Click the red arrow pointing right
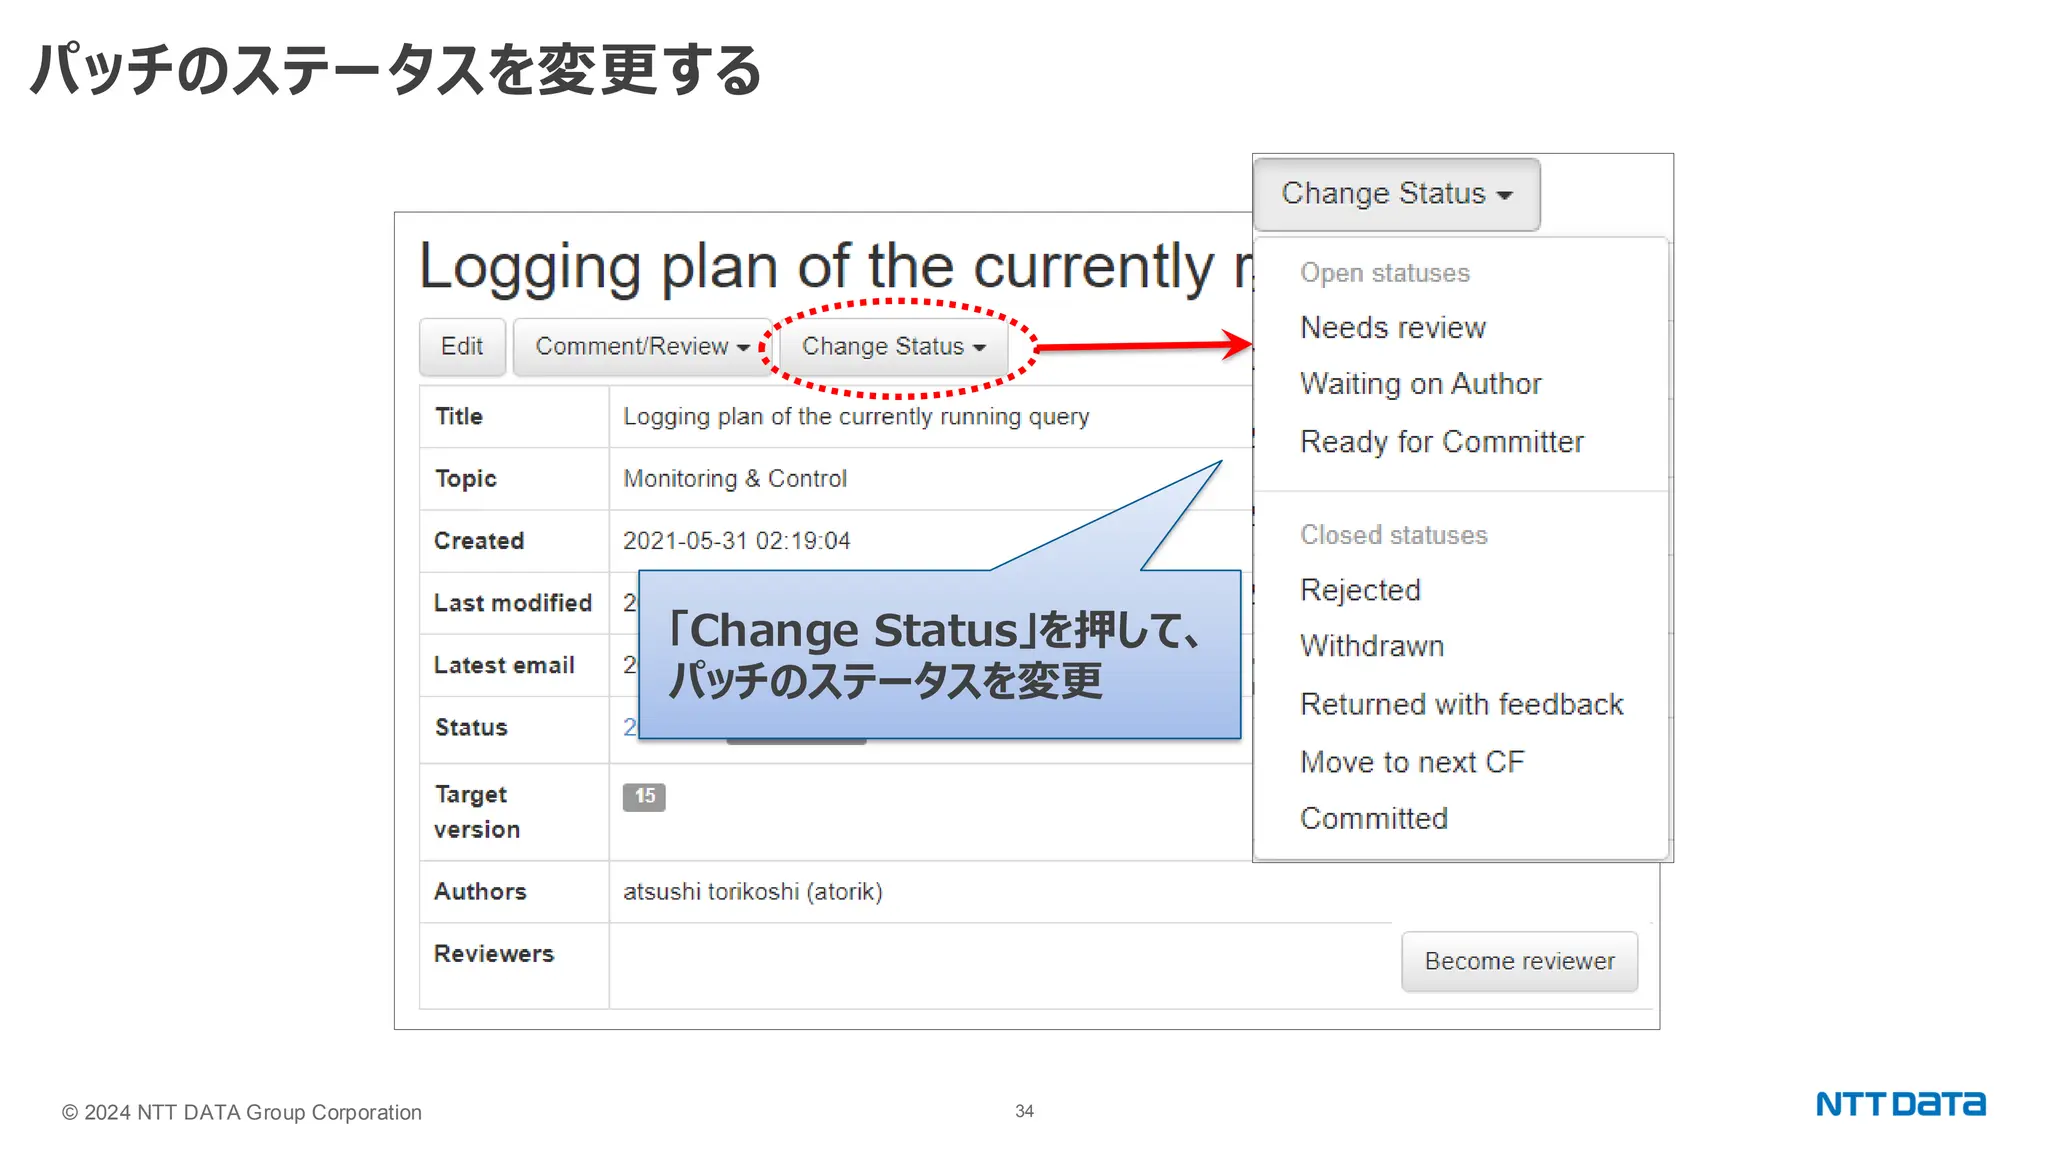Image resolution: width=2048 pixels, height=1152 pixels. (1142, 346)
